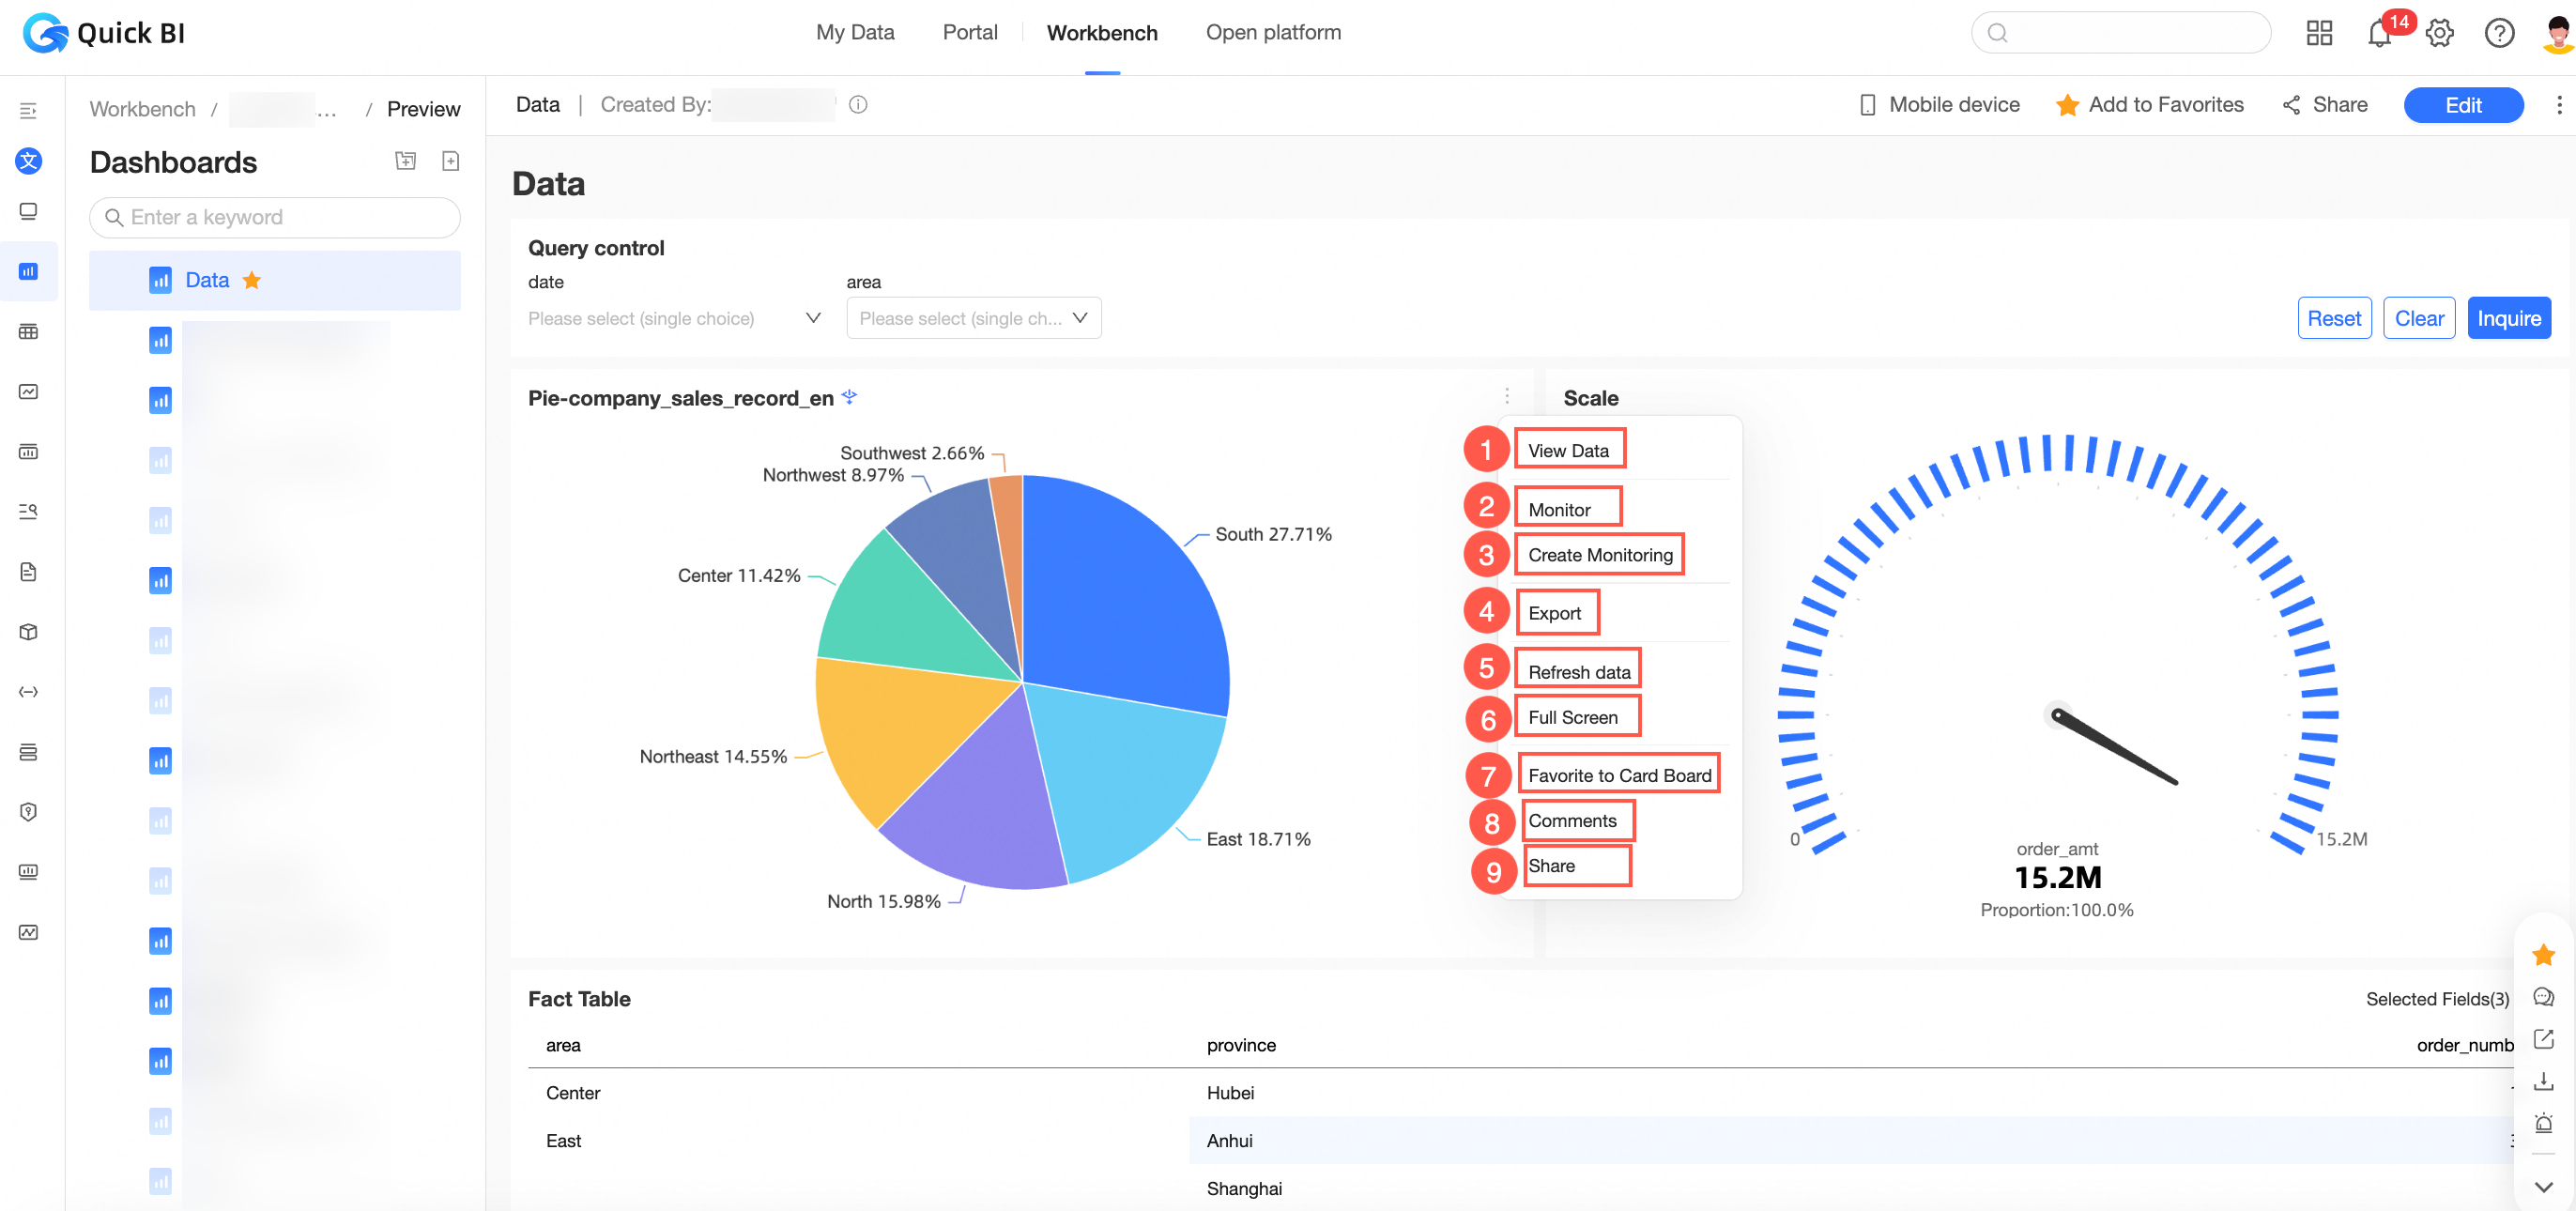The image size is (2576, 1211).
Task: Unfavorite the Data dashboard star in list
Action: pos(252,280)
